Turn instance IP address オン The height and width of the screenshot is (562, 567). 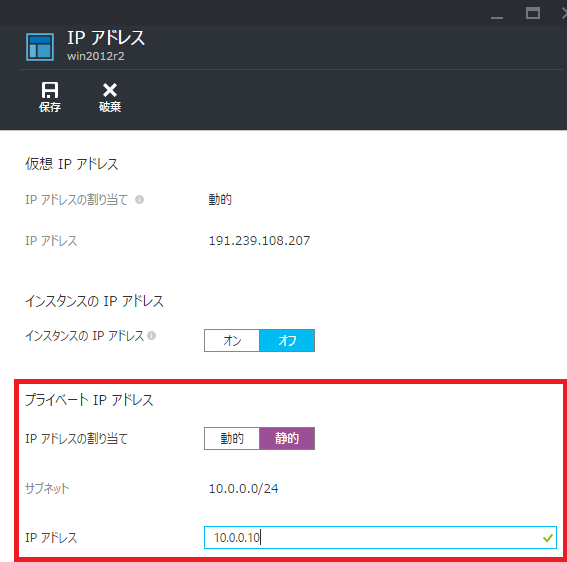click(x=232, y=340)
